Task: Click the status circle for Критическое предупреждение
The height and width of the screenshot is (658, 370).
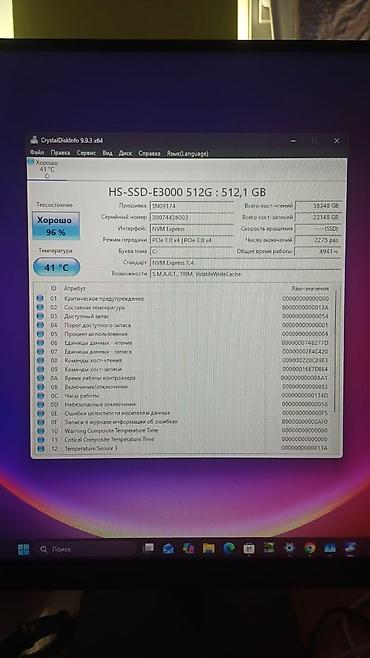Action: click(40, 298)
